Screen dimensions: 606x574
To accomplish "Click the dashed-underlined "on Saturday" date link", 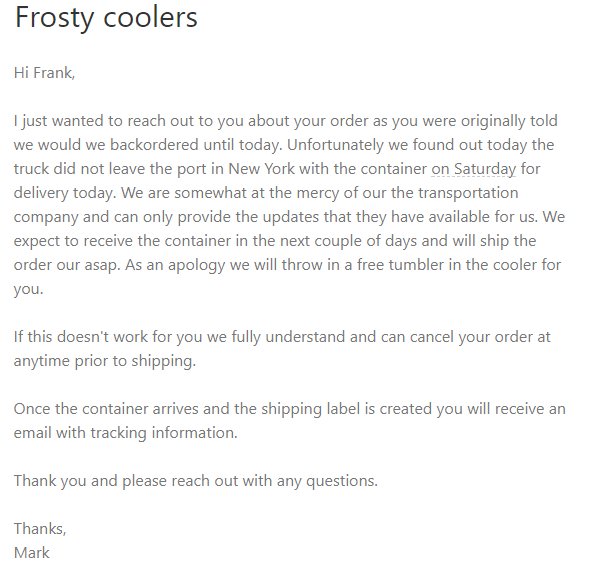I will pos(473,169).
